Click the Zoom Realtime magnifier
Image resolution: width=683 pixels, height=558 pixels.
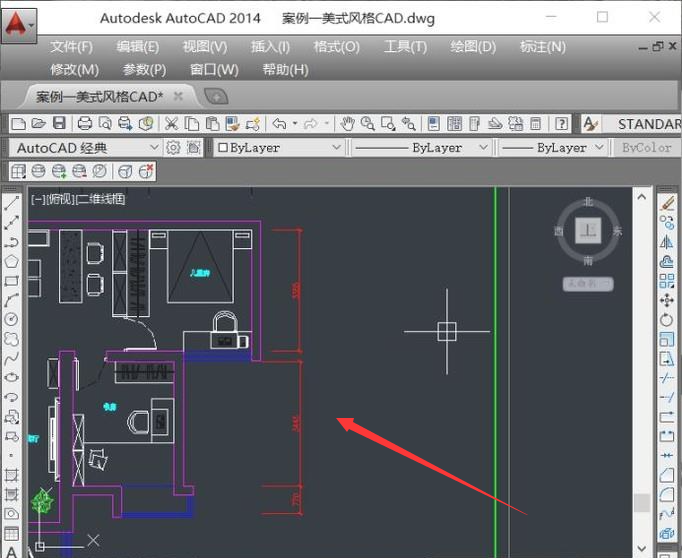tap(367, 124)
